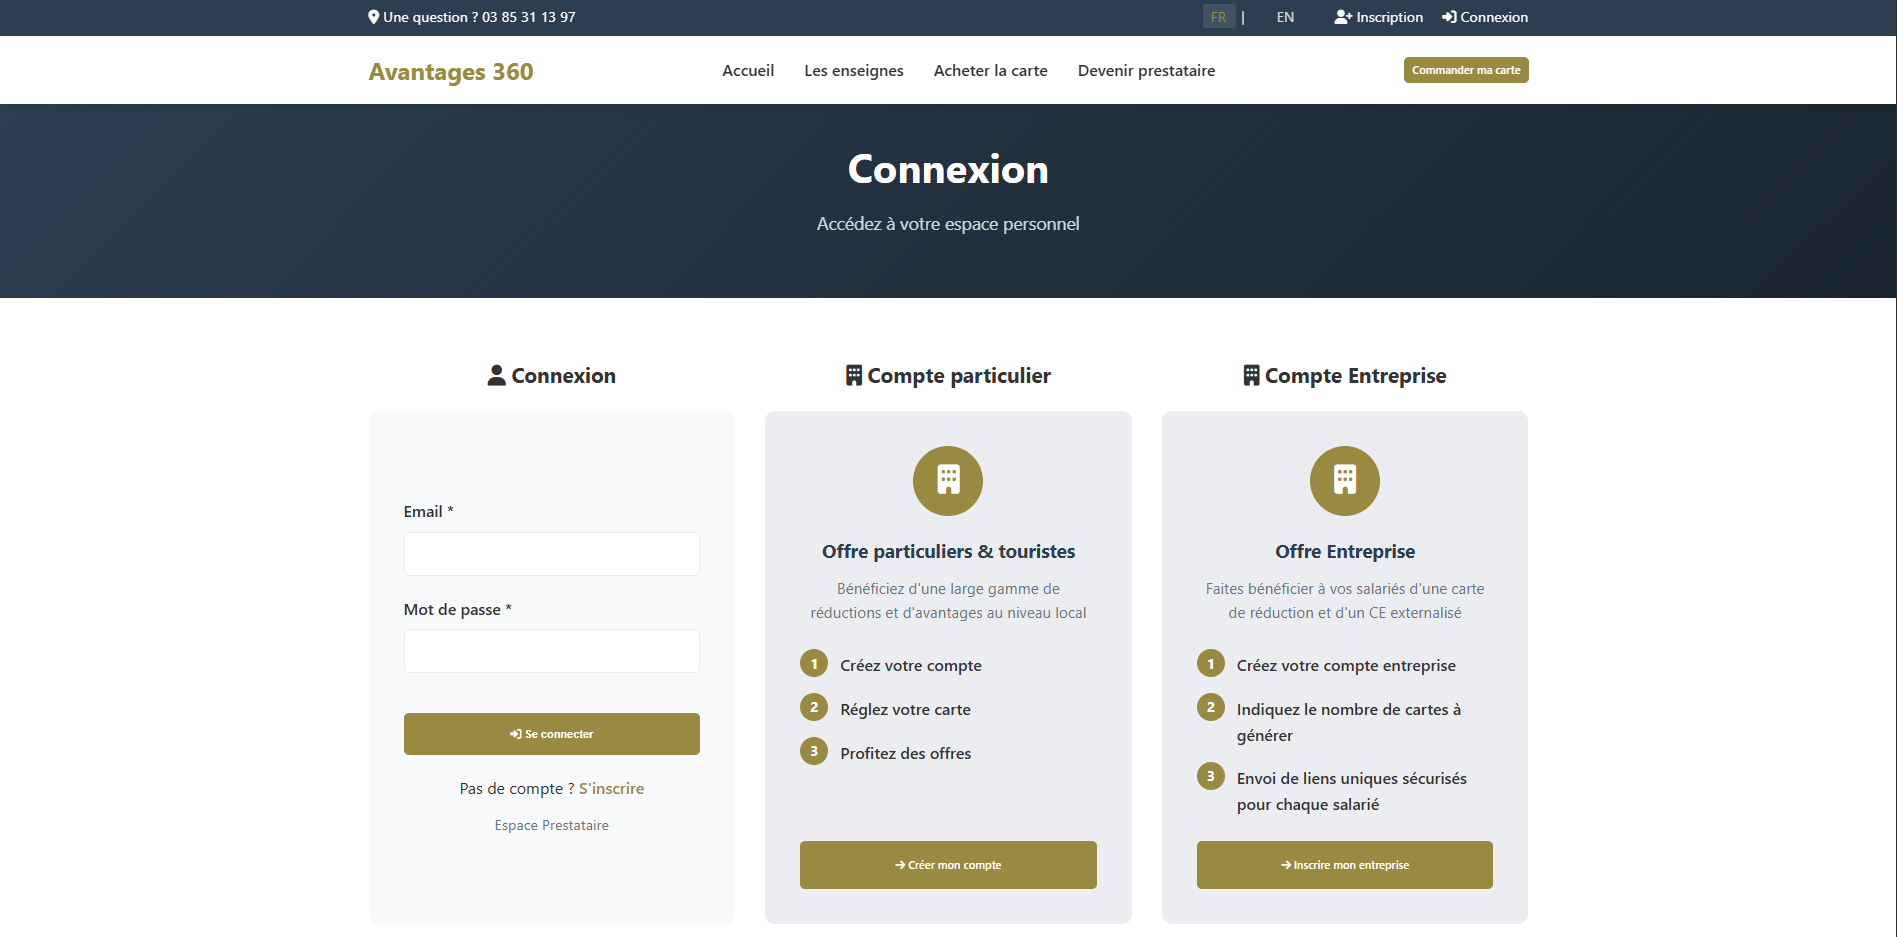Click the building icon next to Compte particulier

854,374
